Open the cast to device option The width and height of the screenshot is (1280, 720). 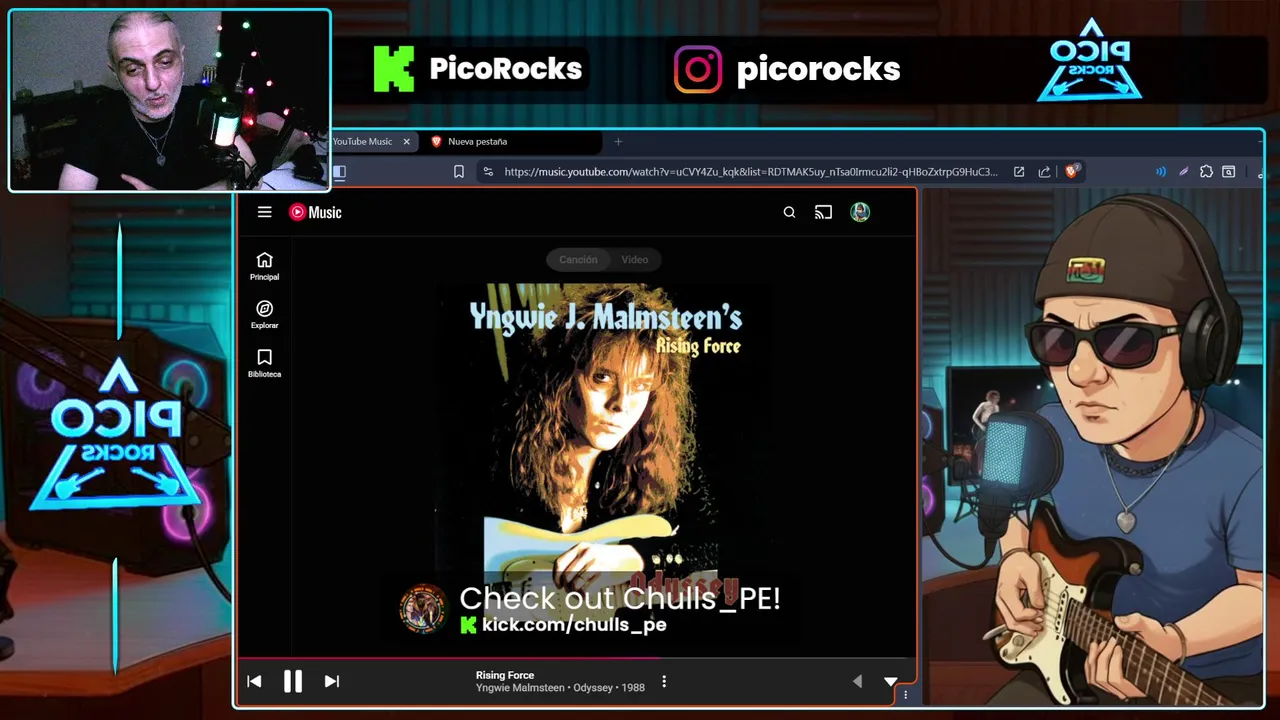(x=823, y=212)
